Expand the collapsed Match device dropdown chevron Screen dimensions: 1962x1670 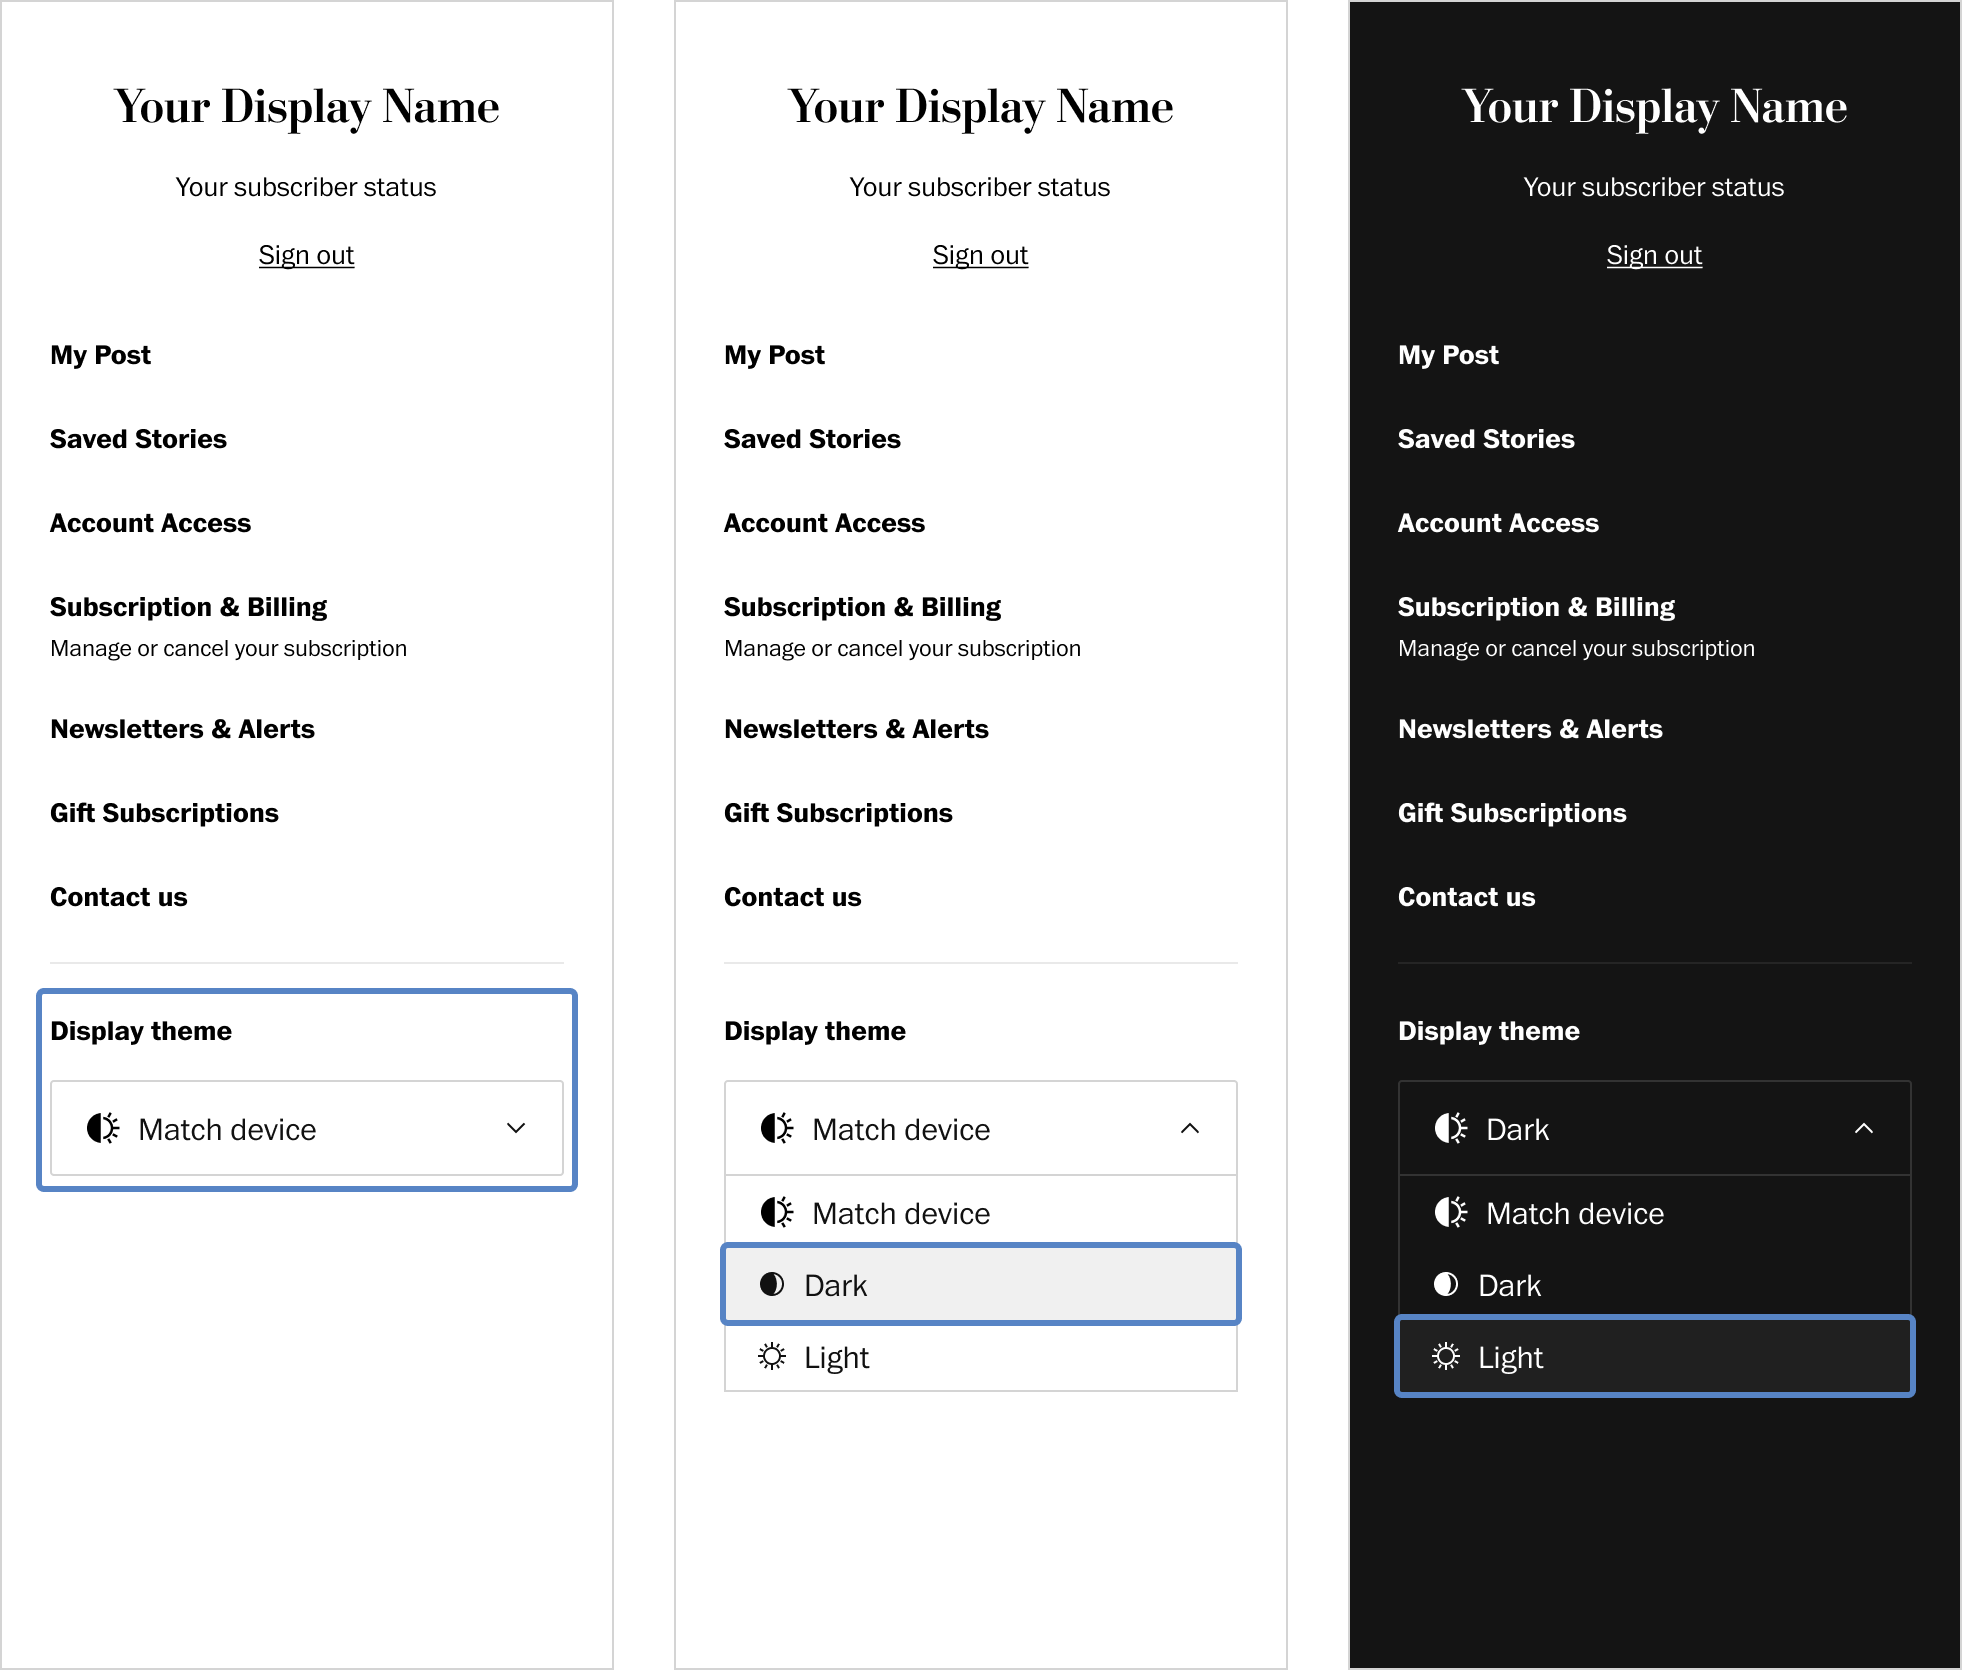(516, 1129)
